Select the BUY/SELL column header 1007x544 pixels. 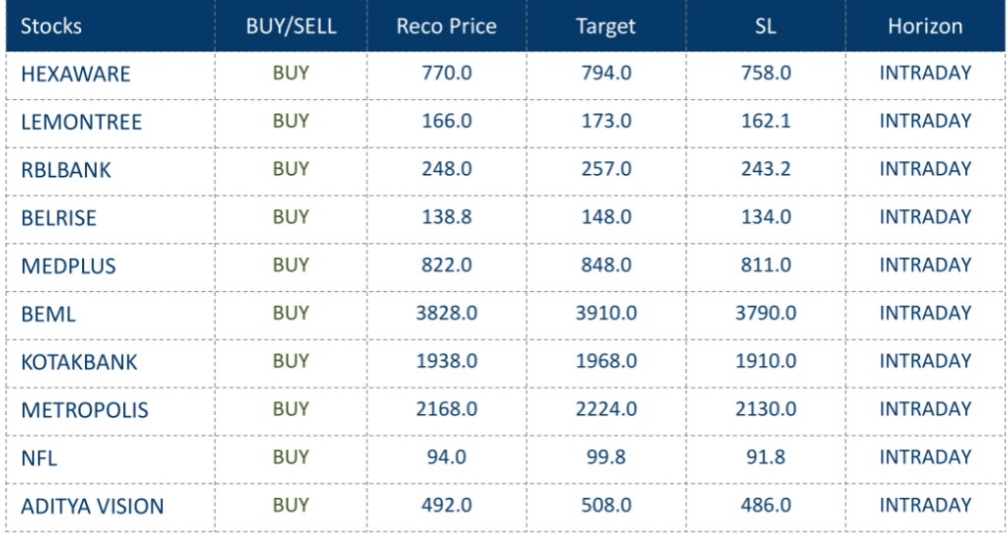click(291, 26)
